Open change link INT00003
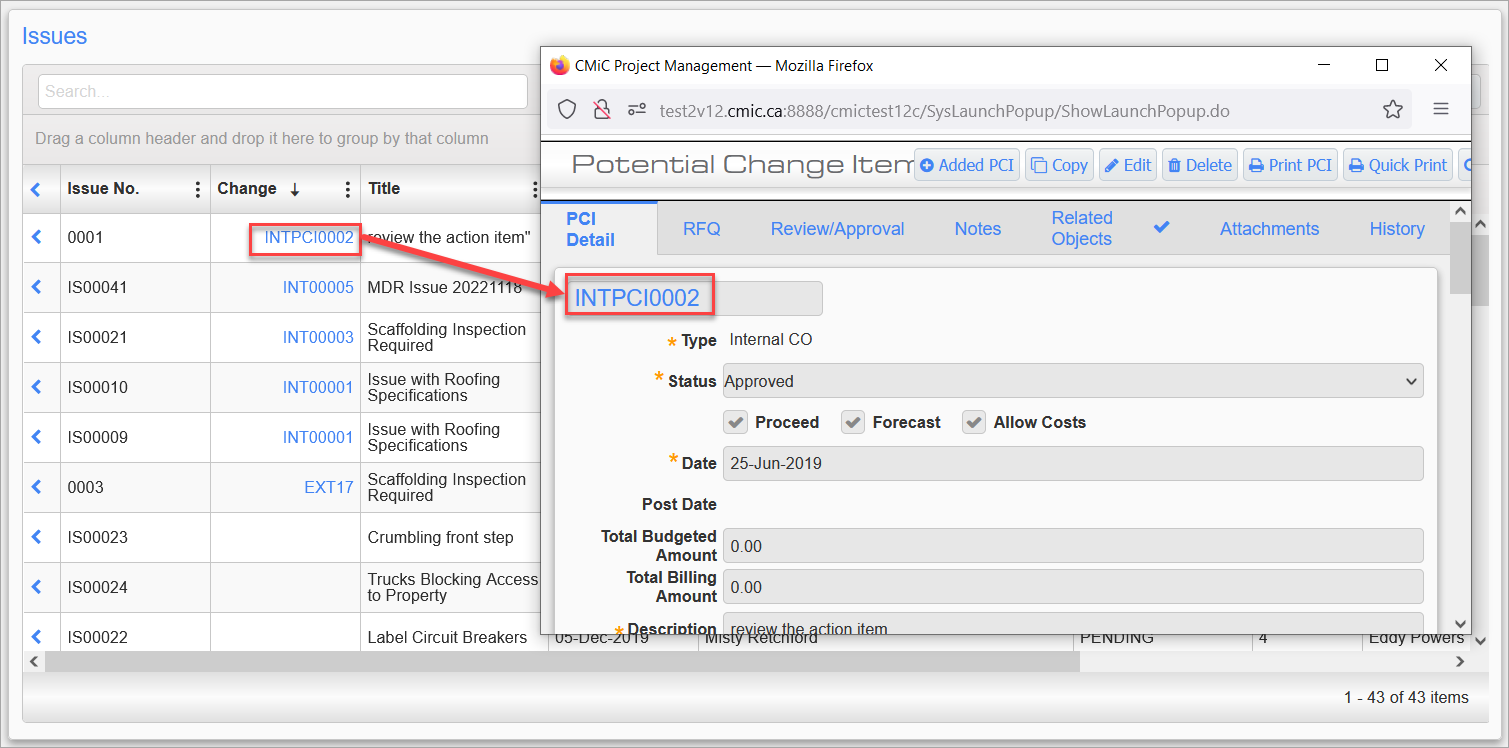1509x748 pixels. (318, 337)
